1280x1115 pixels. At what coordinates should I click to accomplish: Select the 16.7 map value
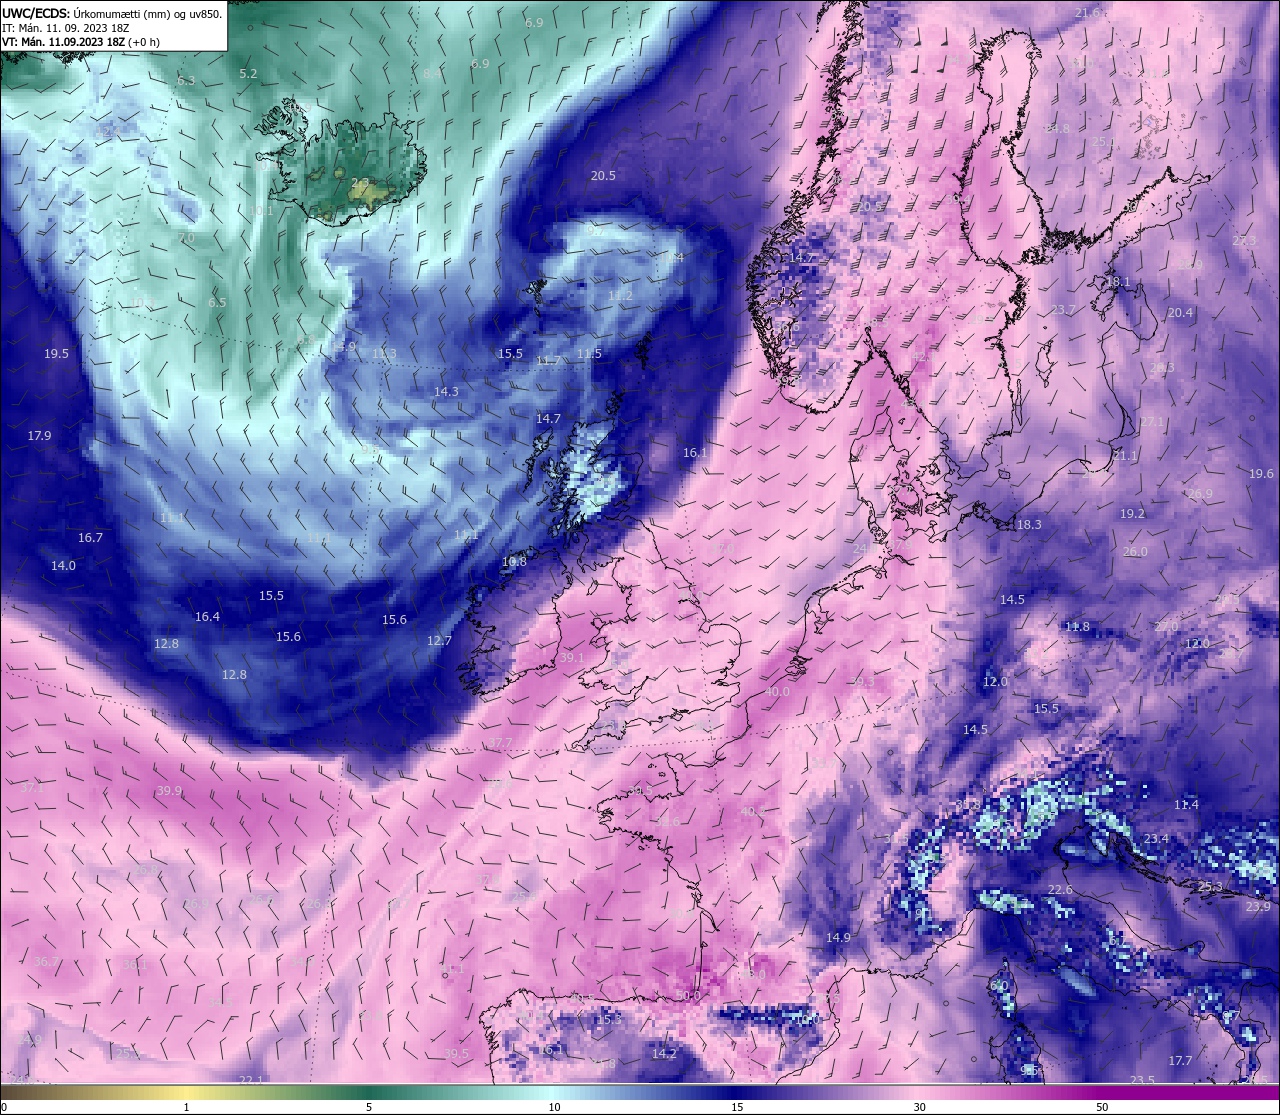click(90, 538)
